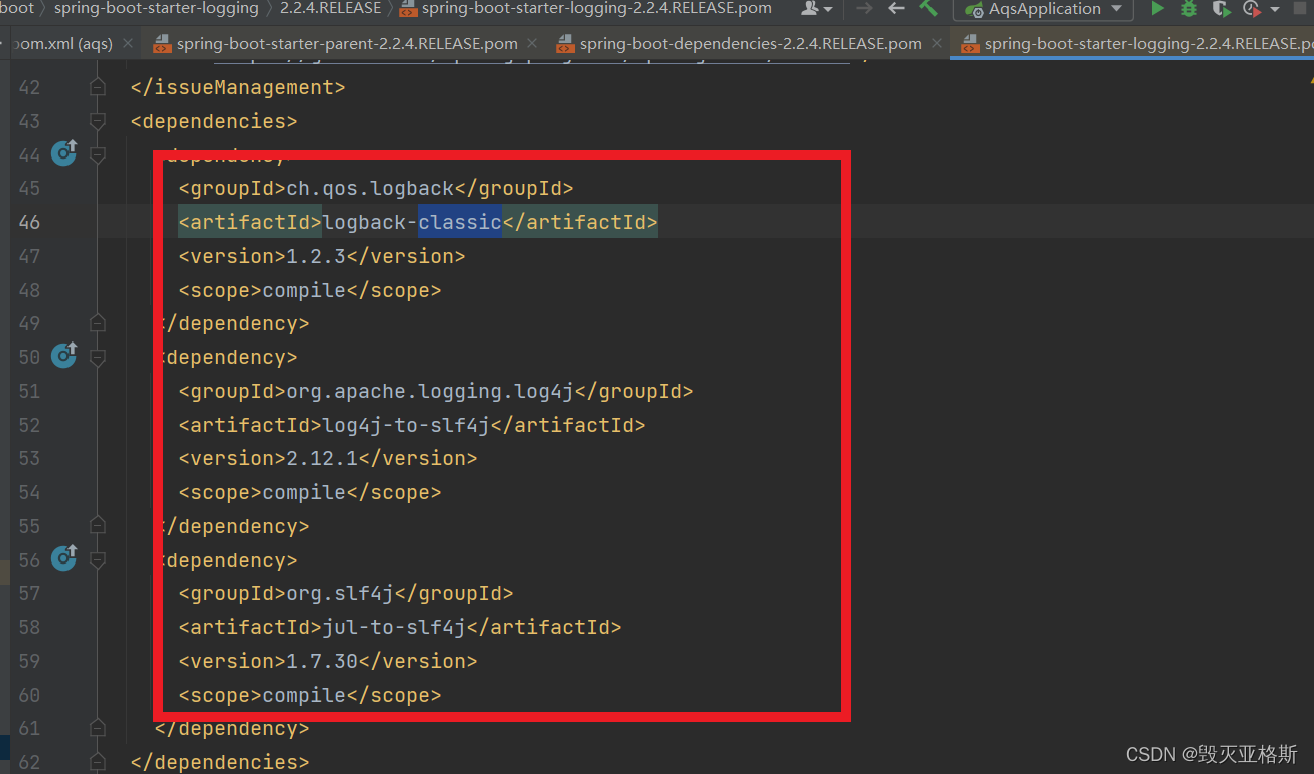Click gutter override icon on line 56

[x=64, y=558]
